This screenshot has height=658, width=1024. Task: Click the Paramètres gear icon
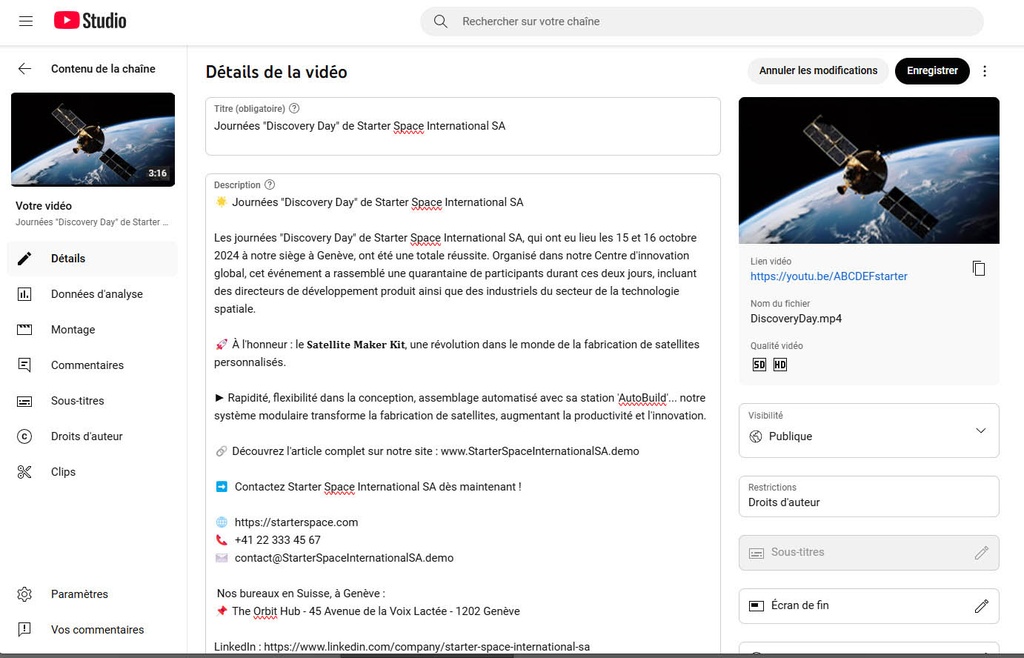coord(24,594)
